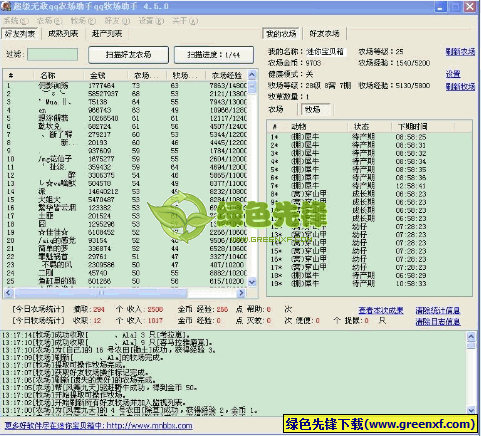Click the log panel scrollbar up arrow
The height and width of the screenshot is (436, 481).
471,336
